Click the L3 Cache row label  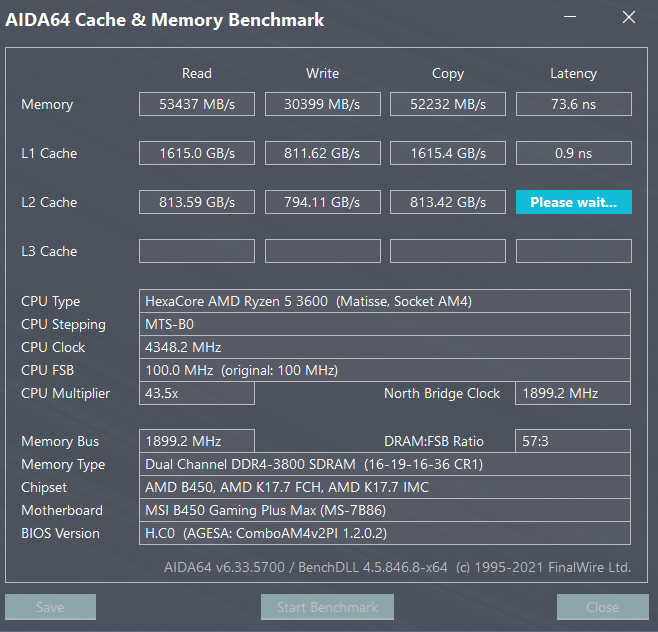pos(49,251)
